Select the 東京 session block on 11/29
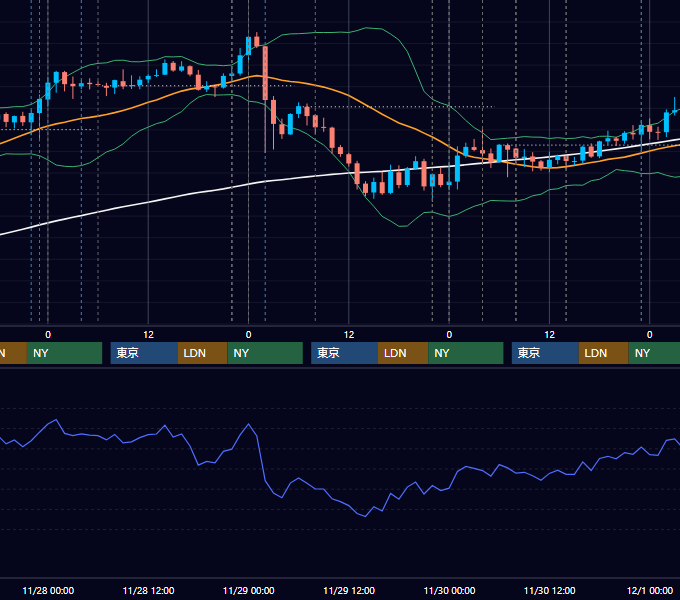 coord(344,353)
